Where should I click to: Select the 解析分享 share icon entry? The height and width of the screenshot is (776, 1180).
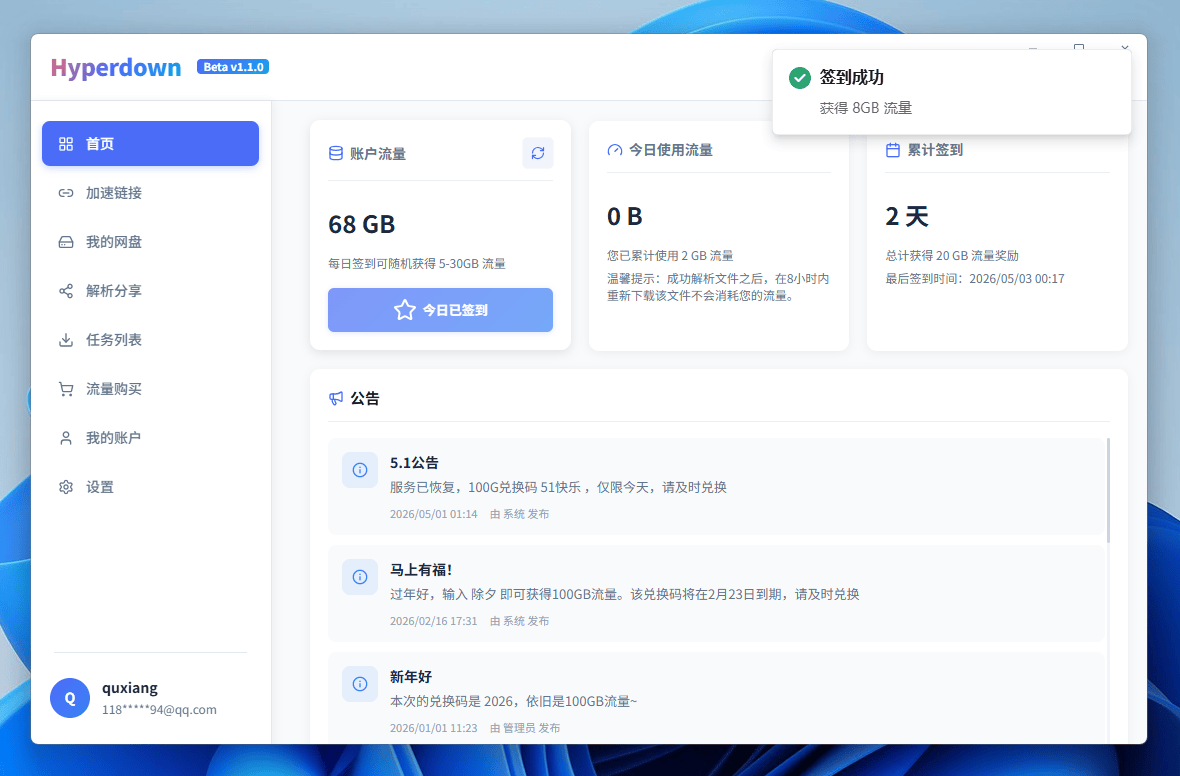66,291
